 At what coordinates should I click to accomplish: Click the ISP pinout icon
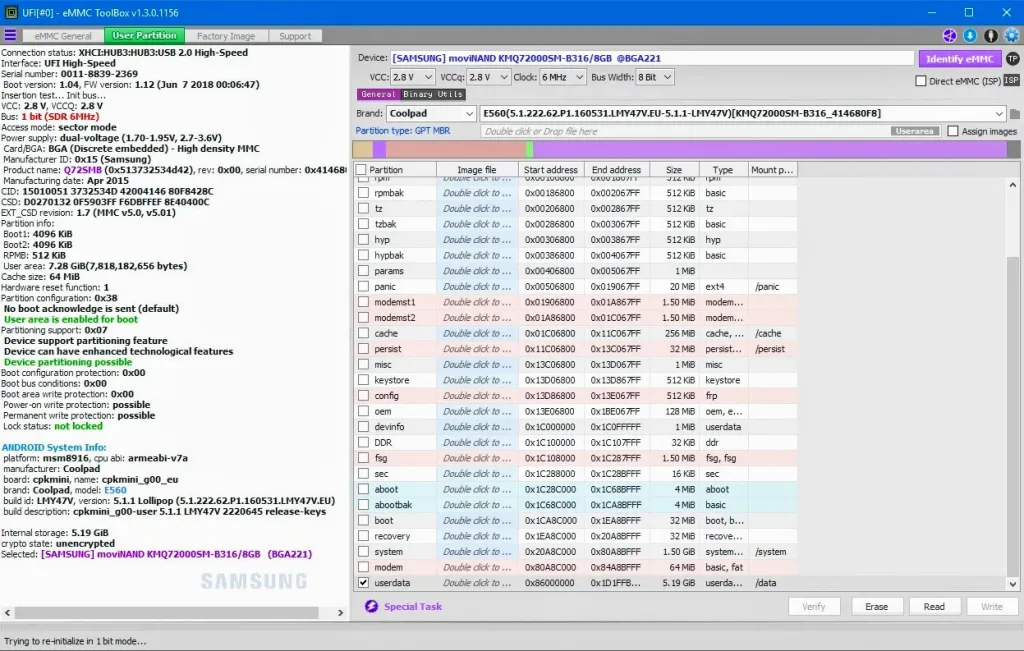[1012, 80]
